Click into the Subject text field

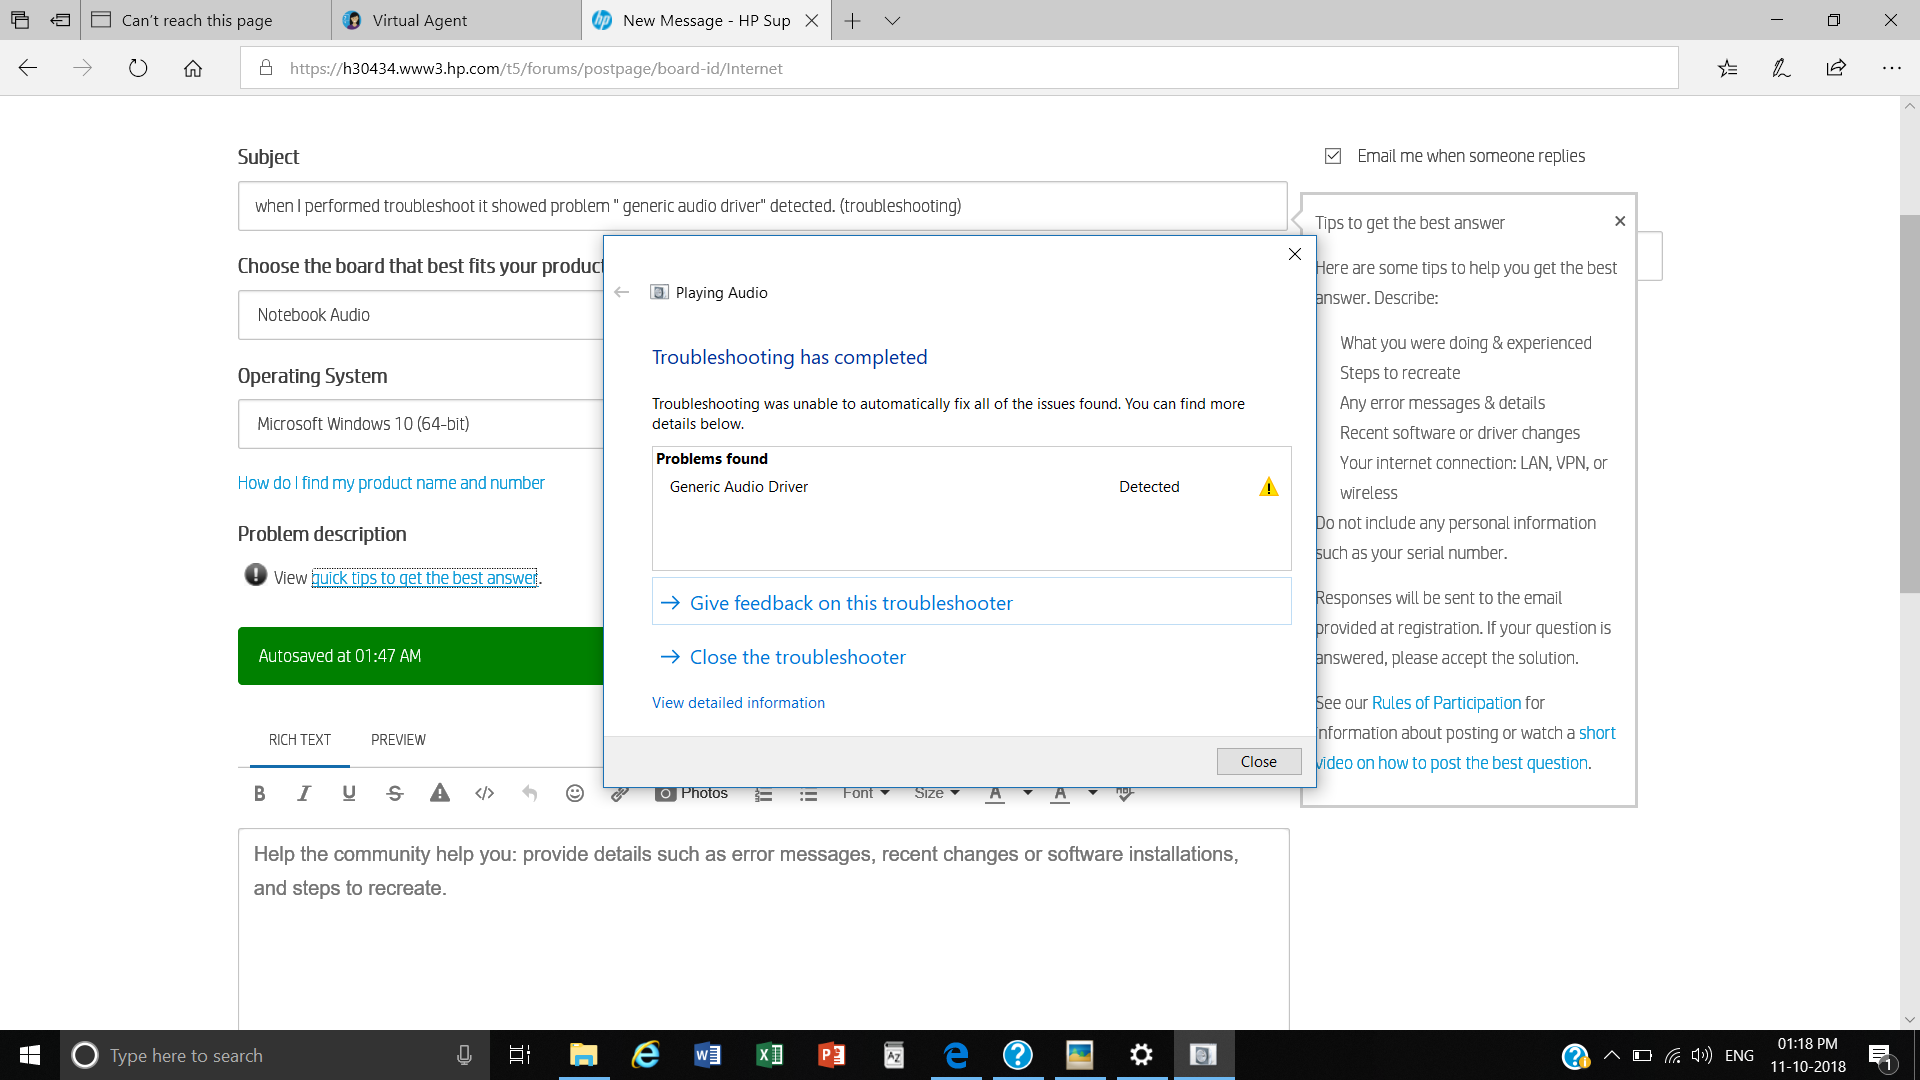pos(762,206)
